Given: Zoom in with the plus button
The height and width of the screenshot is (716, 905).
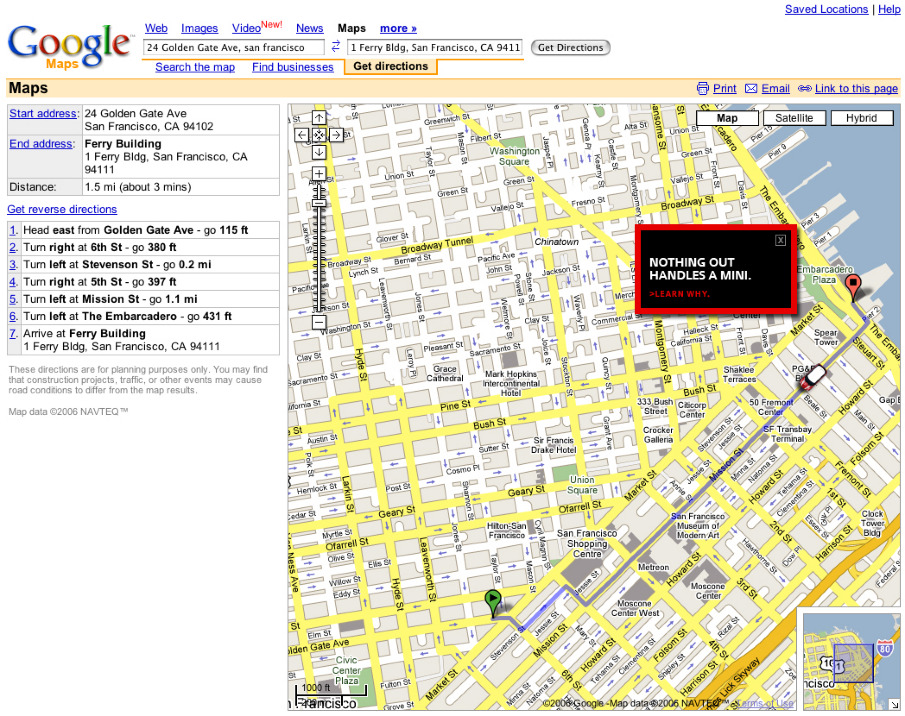Looking at the screenshot, I should click(x=319, y=173).
